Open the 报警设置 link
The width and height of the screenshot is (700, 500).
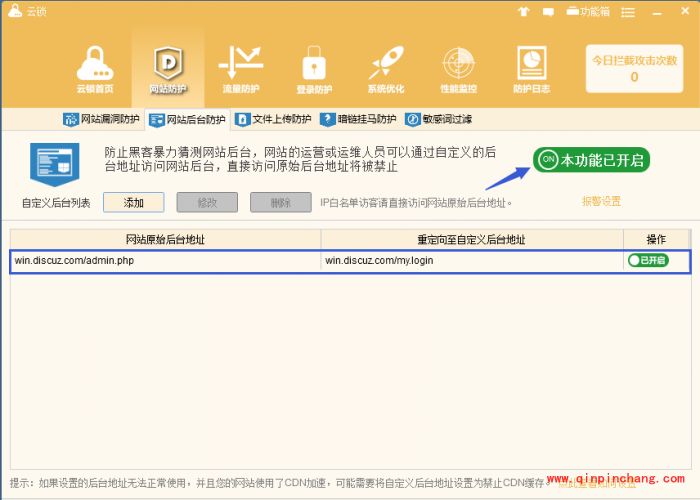click(x=601, y=201)
